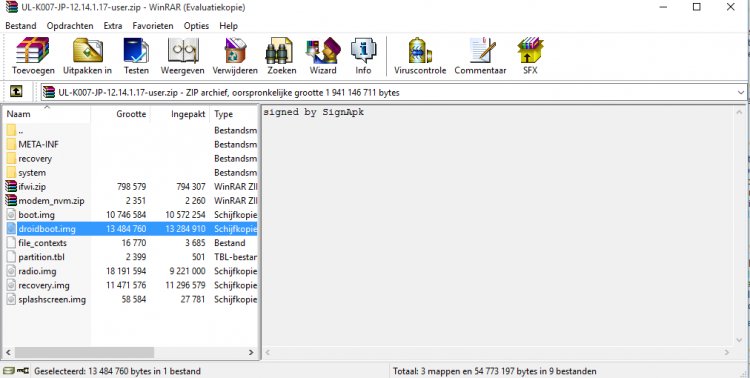Viewport: 750px width, 378px height.
Task: Launch the Wizard tool
Action: pos(323,56)
